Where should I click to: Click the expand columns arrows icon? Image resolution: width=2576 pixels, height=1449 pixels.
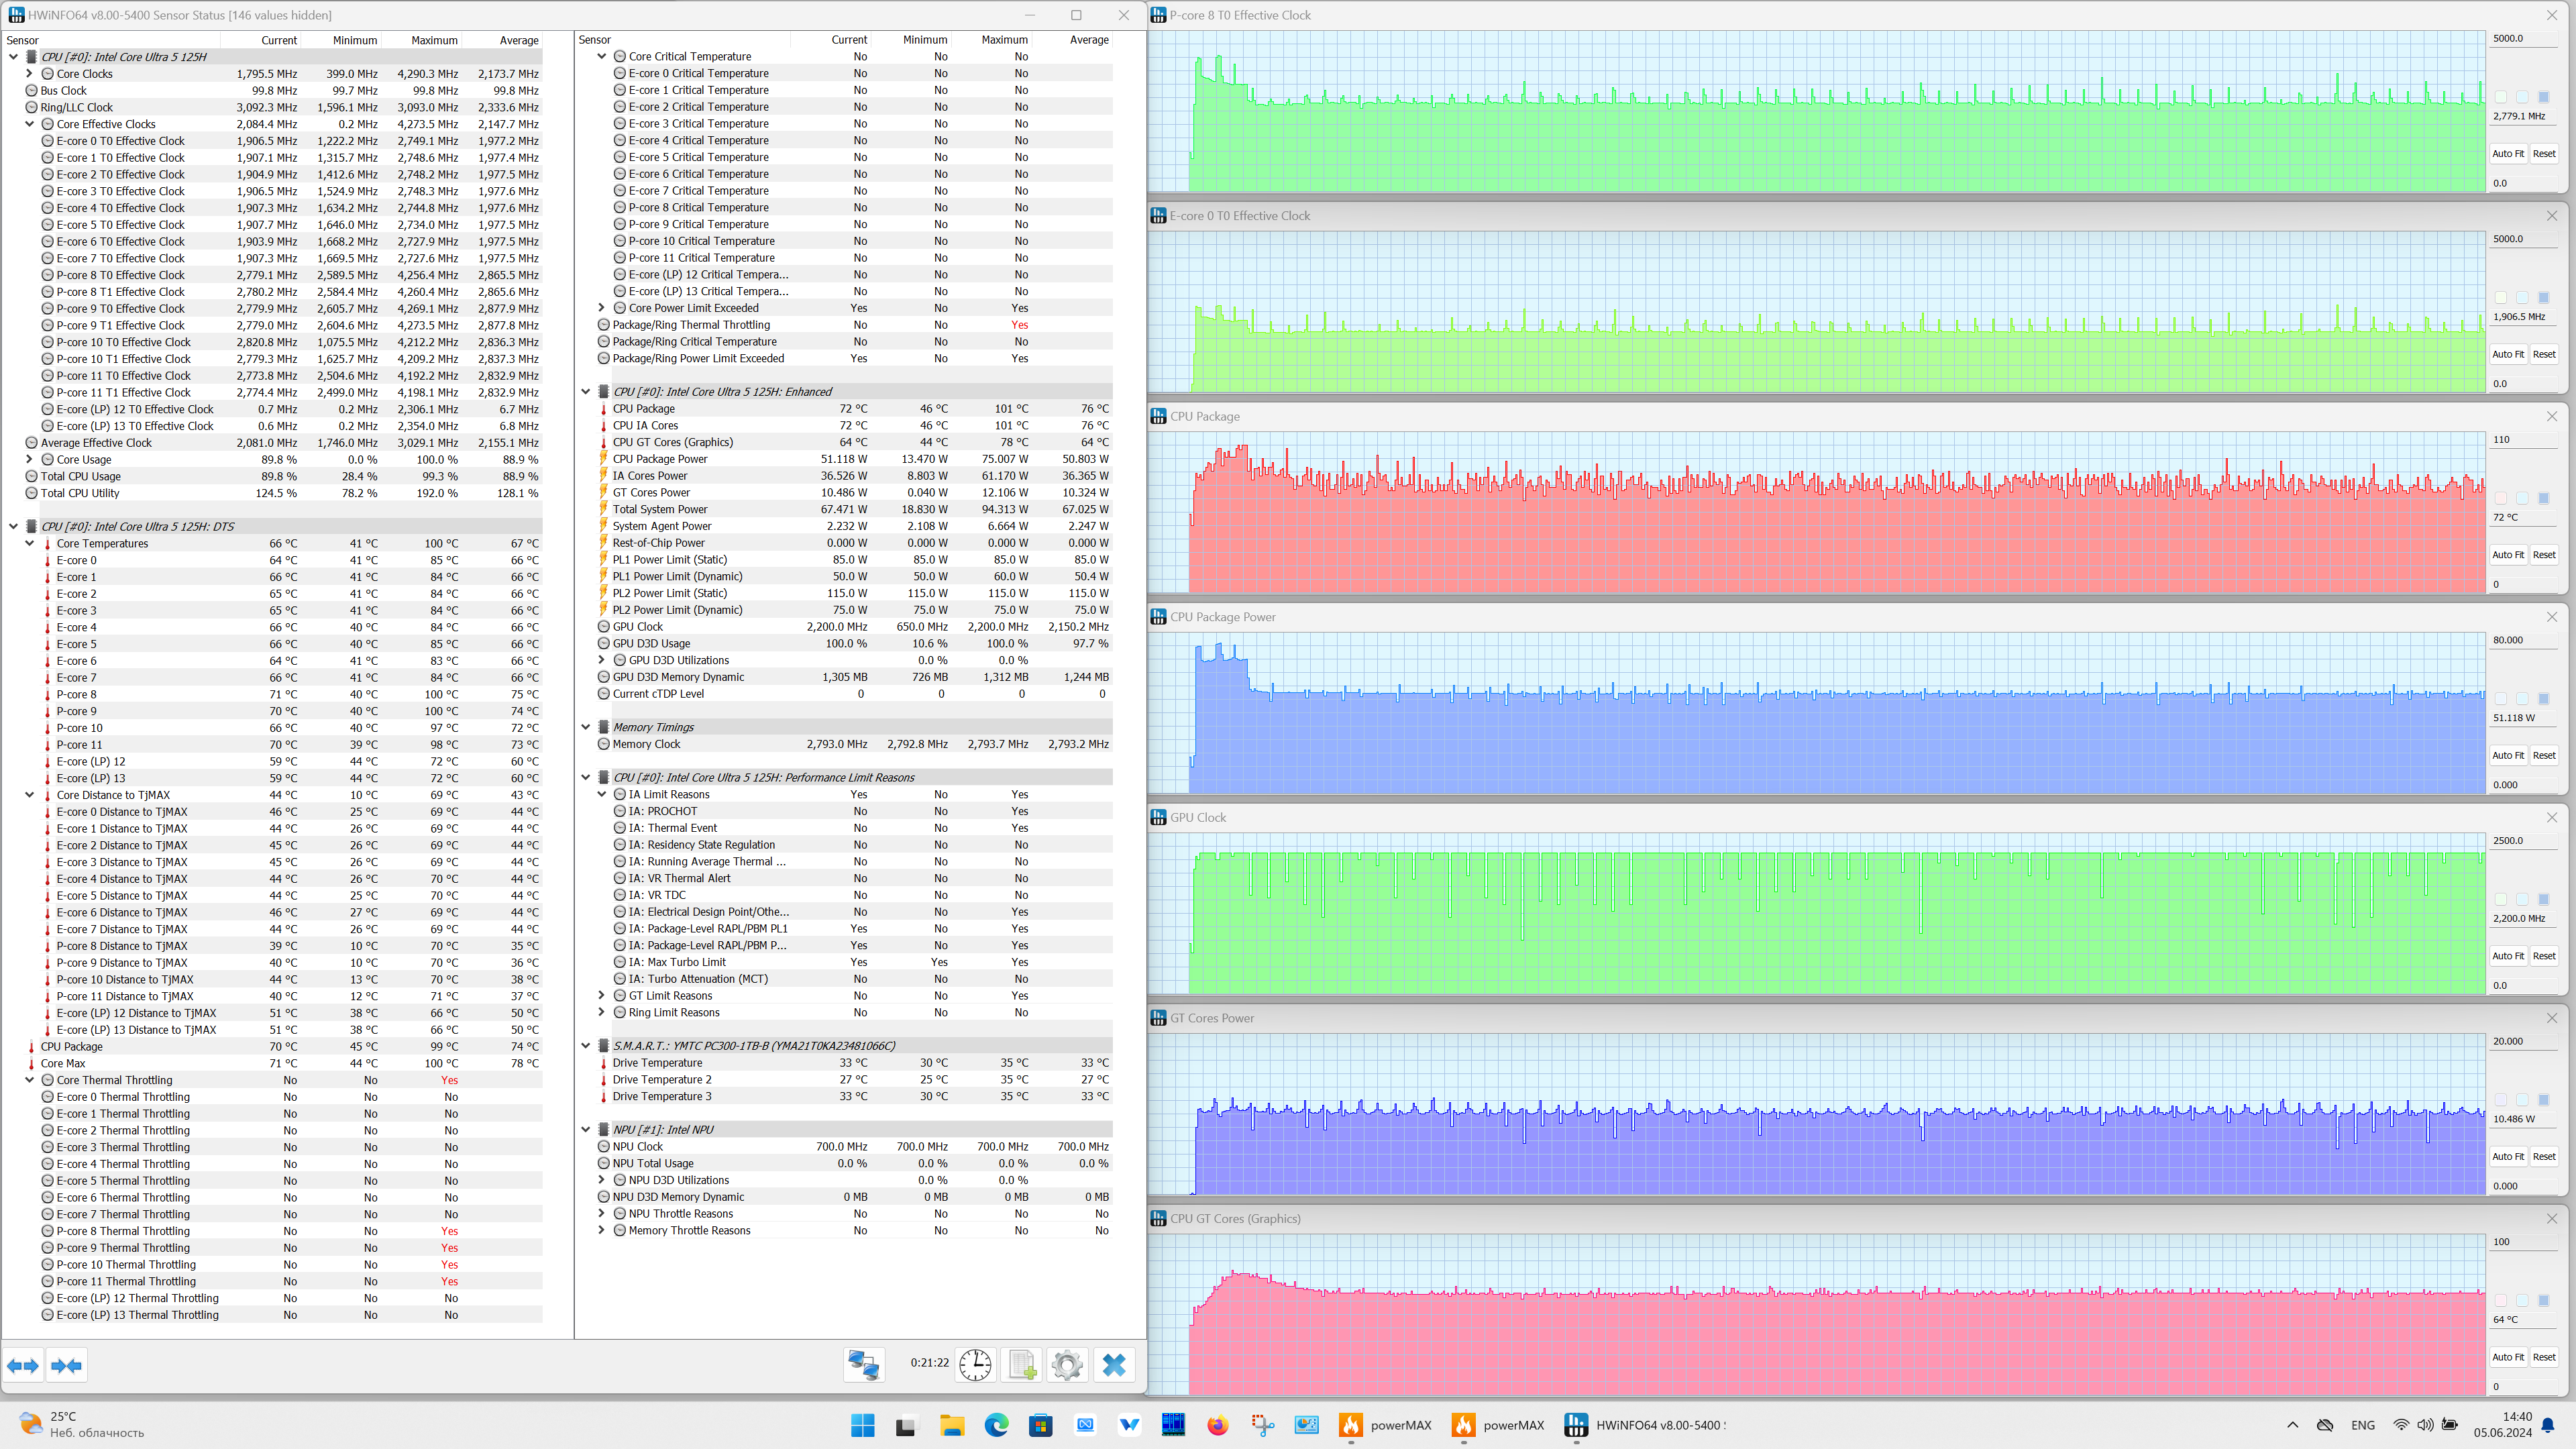(23, 1365)
